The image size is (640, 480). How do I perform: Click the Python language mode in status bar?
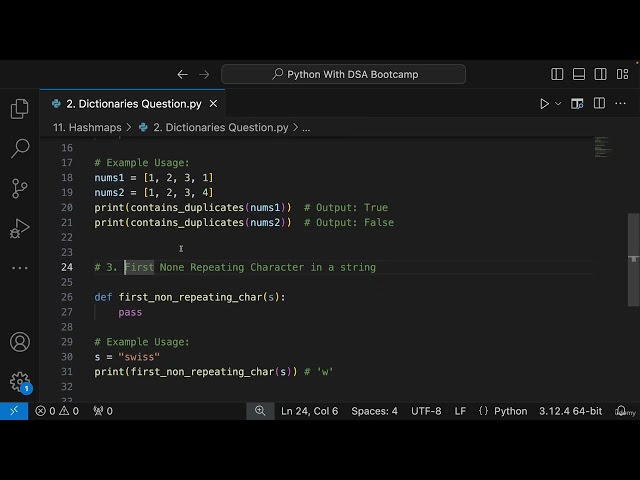[510, 411]
